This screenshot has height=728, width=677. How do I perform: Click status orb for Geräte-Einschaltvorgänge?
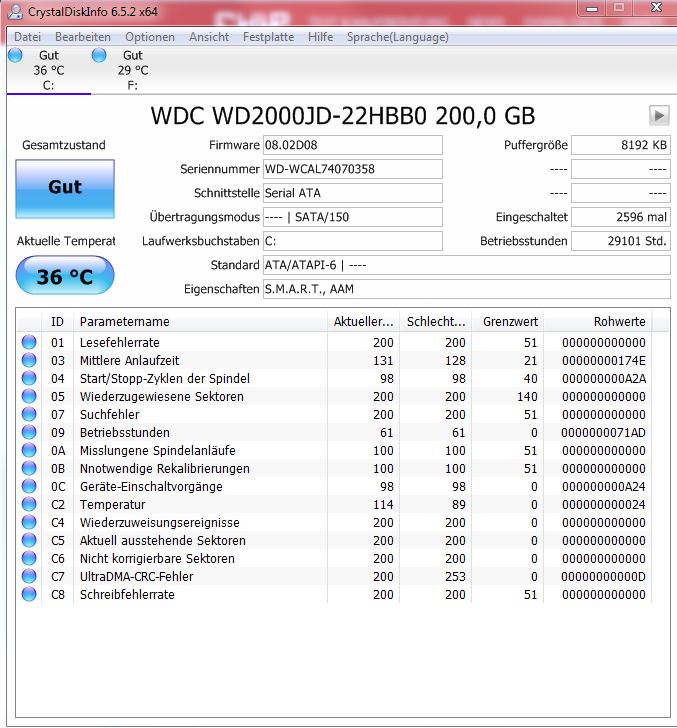[29, 487]
